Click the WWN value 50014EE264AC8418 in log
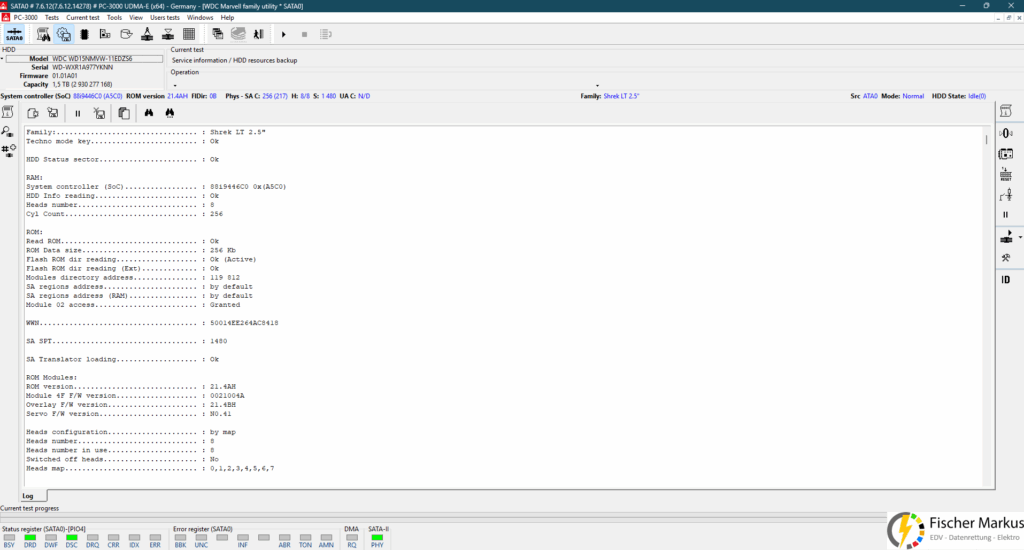Viewport: 1024px width, 550px height. 244,323
